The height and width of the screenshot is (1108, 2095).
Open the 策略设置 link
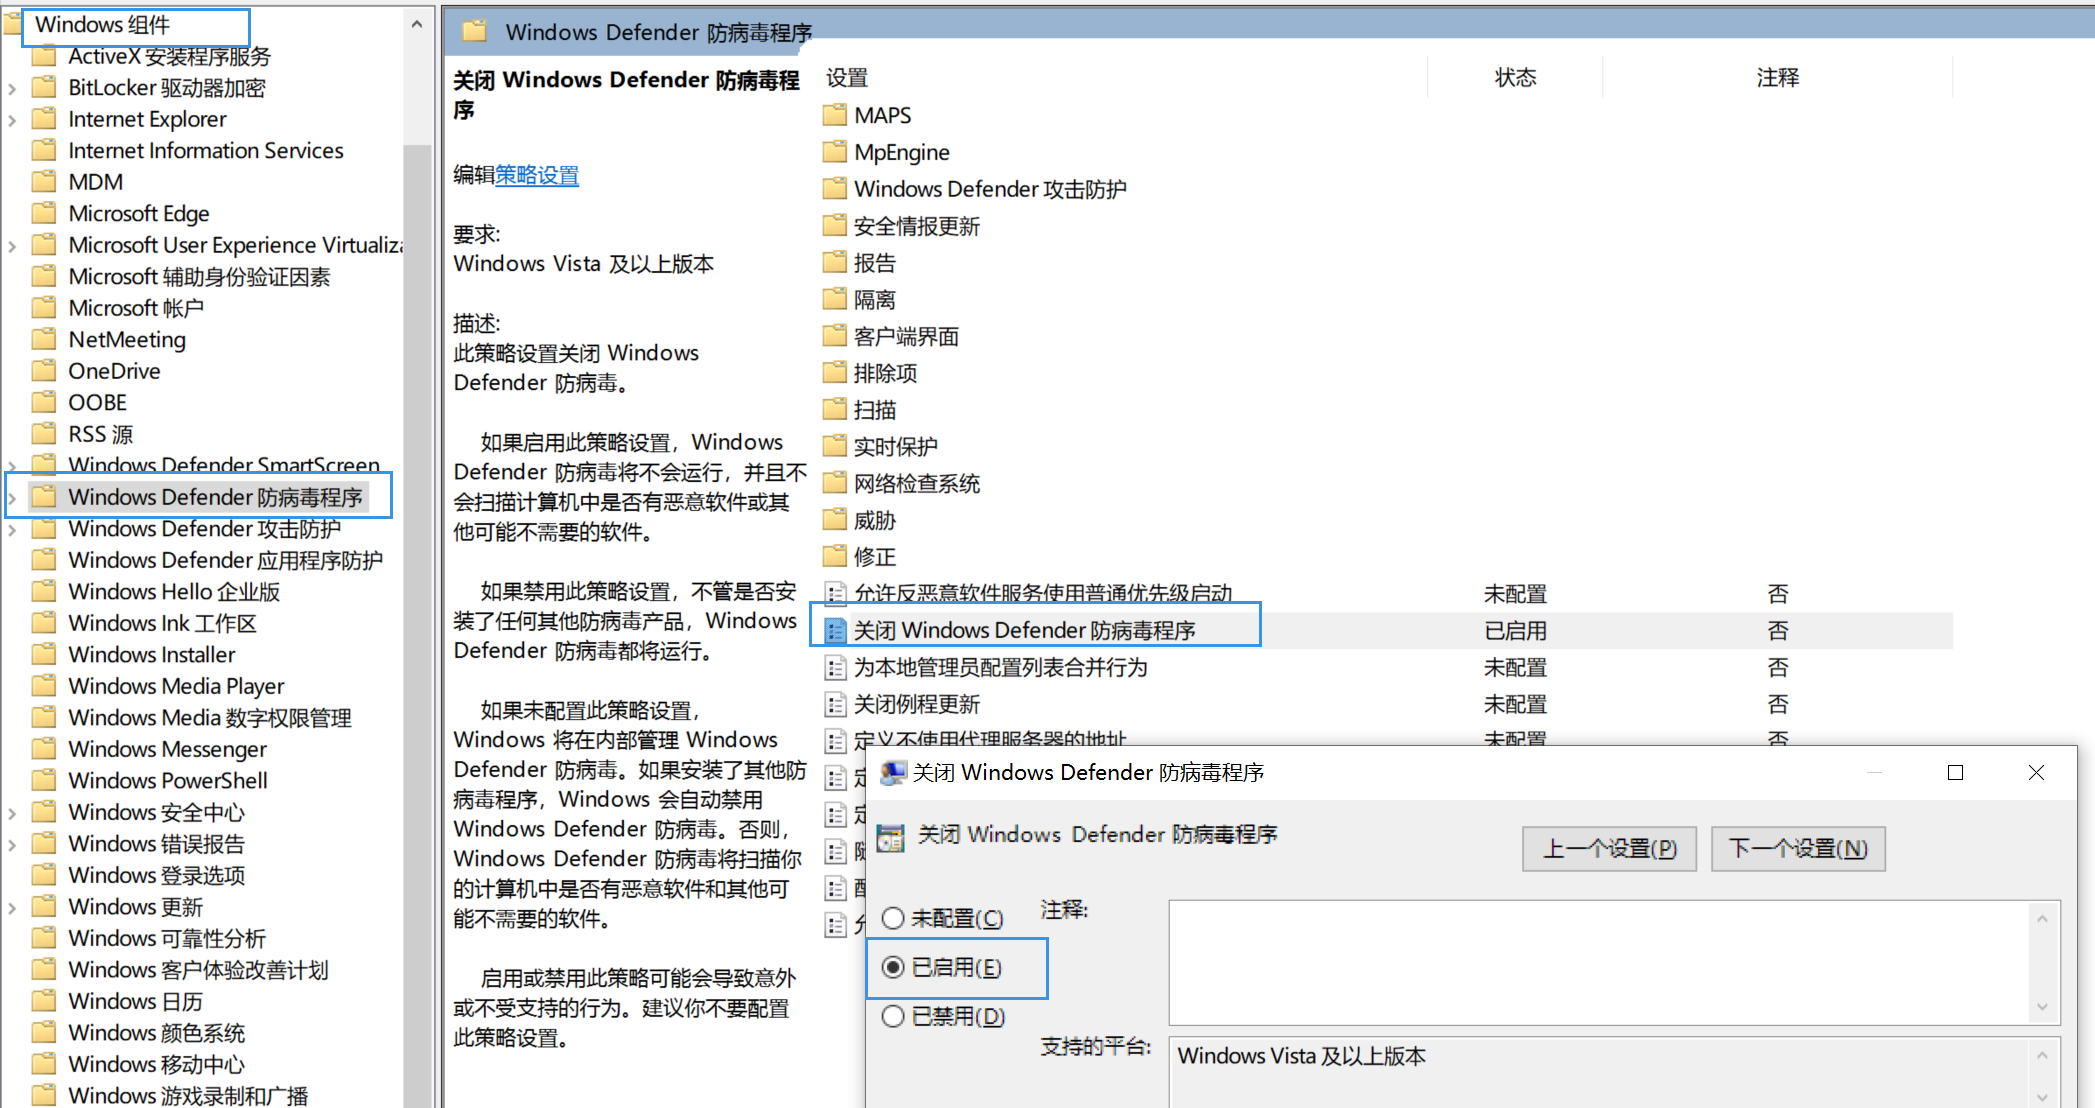(537, 175)
